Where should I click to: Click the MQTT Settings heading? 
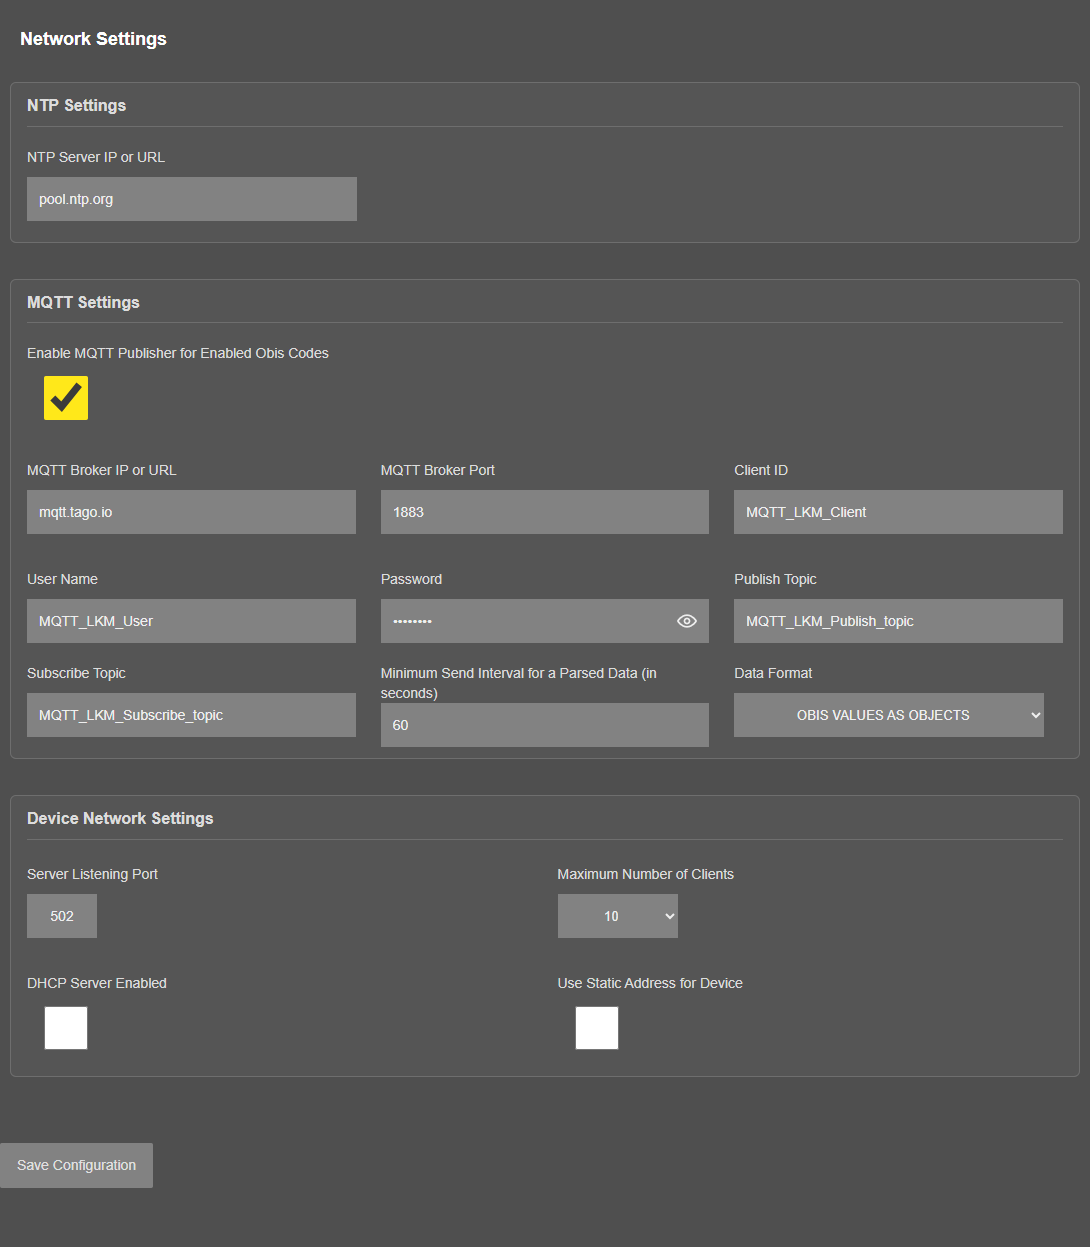pos(83,302)
